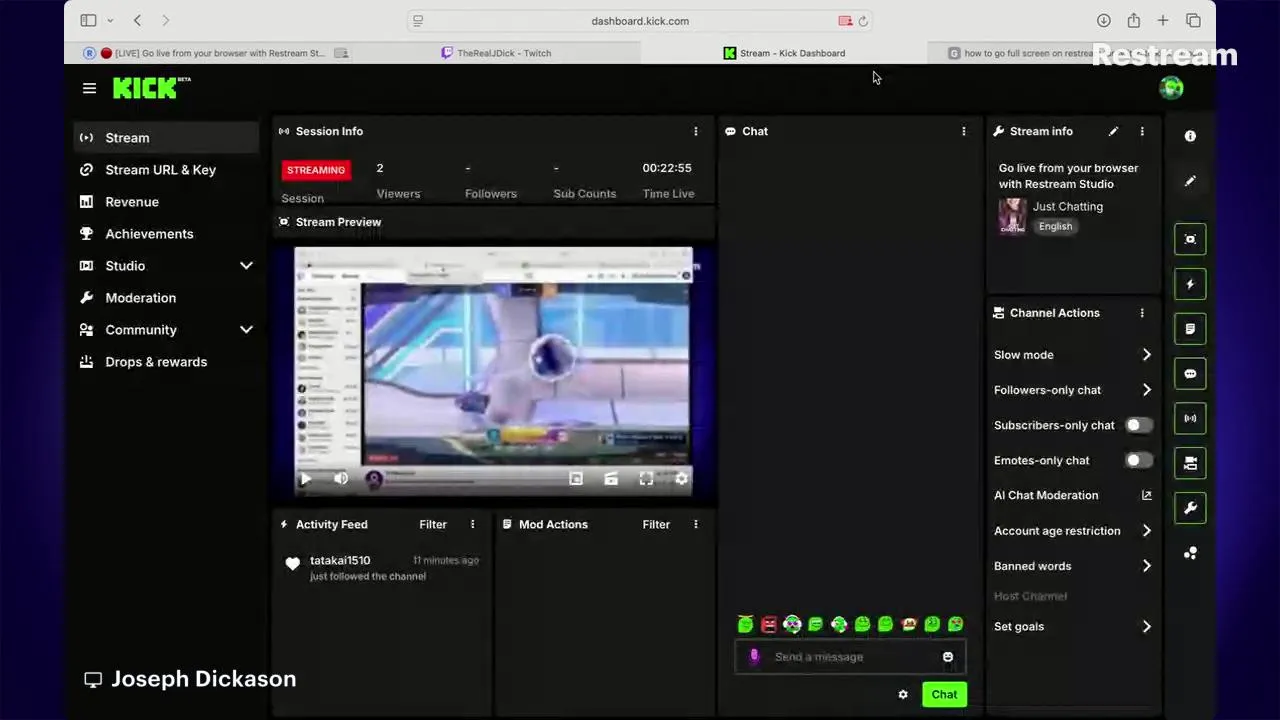Toggle Channel Actions widget in right rail
The width and height of the screenshot is (1280, 720).
1190,463
